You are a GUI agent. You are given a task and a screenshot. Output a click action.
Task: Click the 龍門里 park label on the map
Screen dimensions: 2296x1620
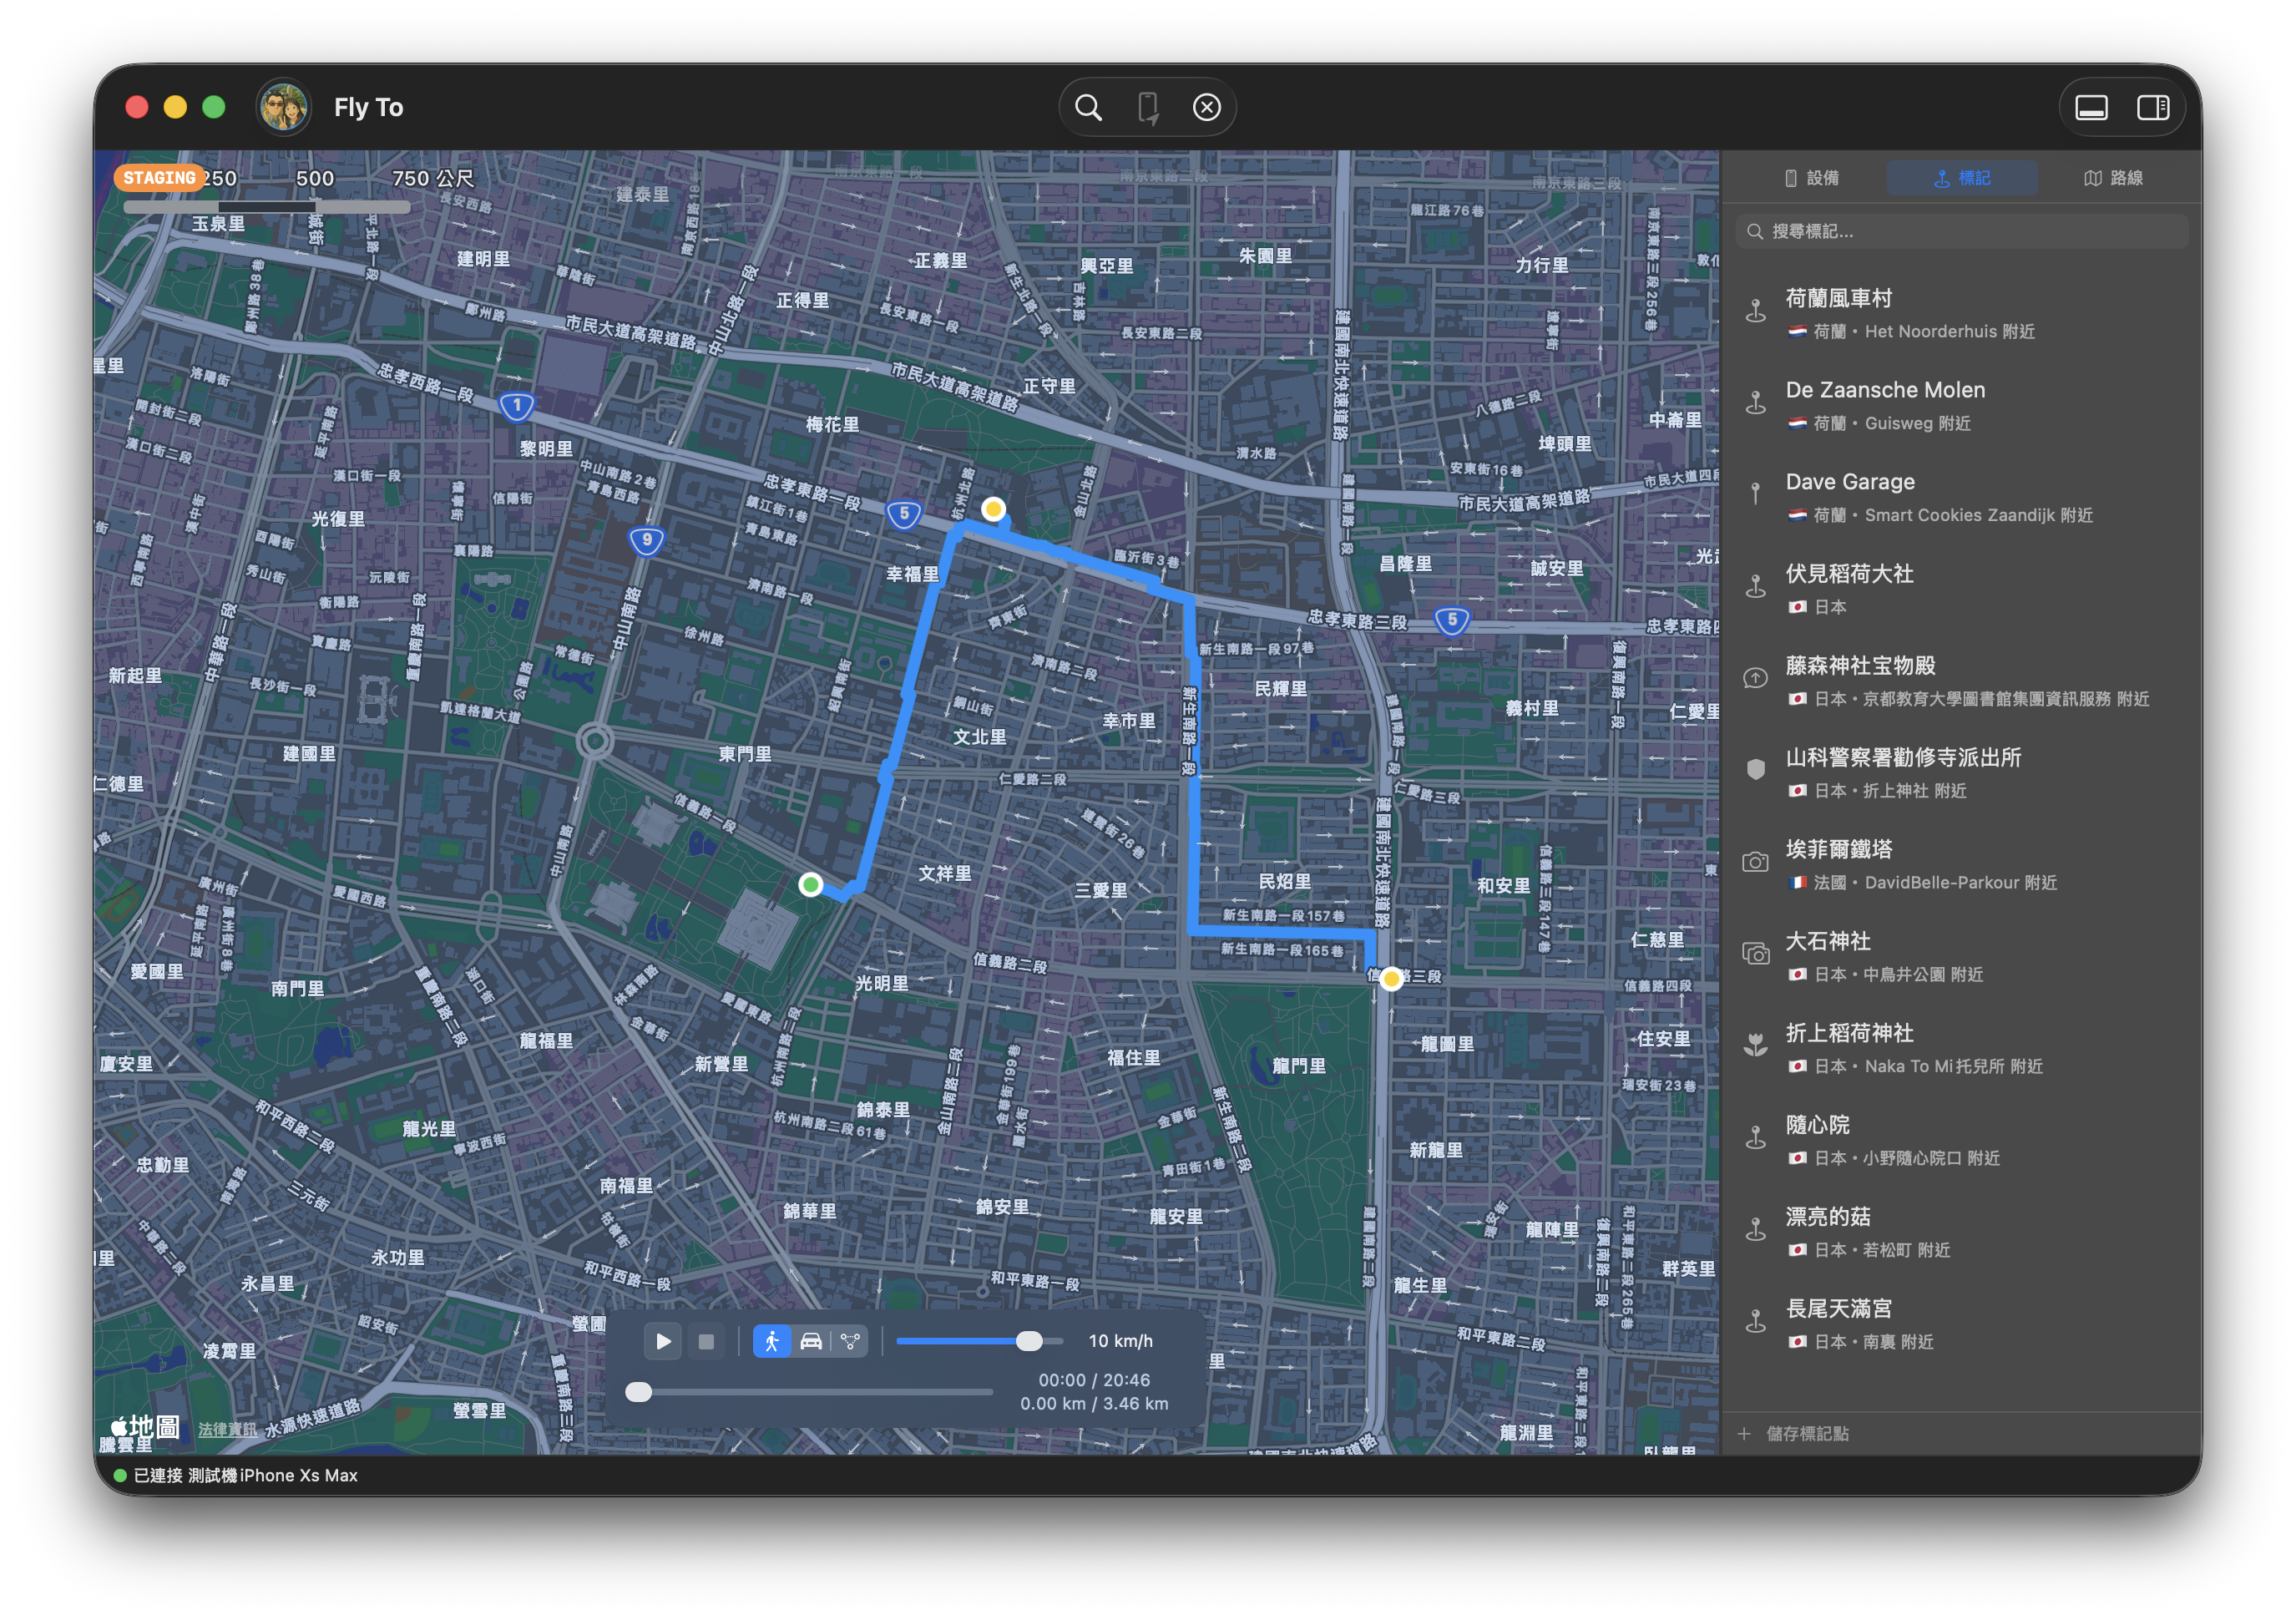(x=1299, y=1066)
